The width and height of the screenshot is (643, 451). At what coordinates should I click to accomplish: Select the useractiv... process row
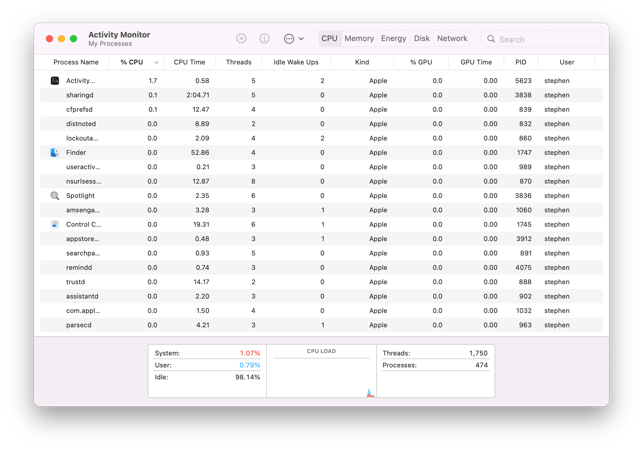pos(322,167)
